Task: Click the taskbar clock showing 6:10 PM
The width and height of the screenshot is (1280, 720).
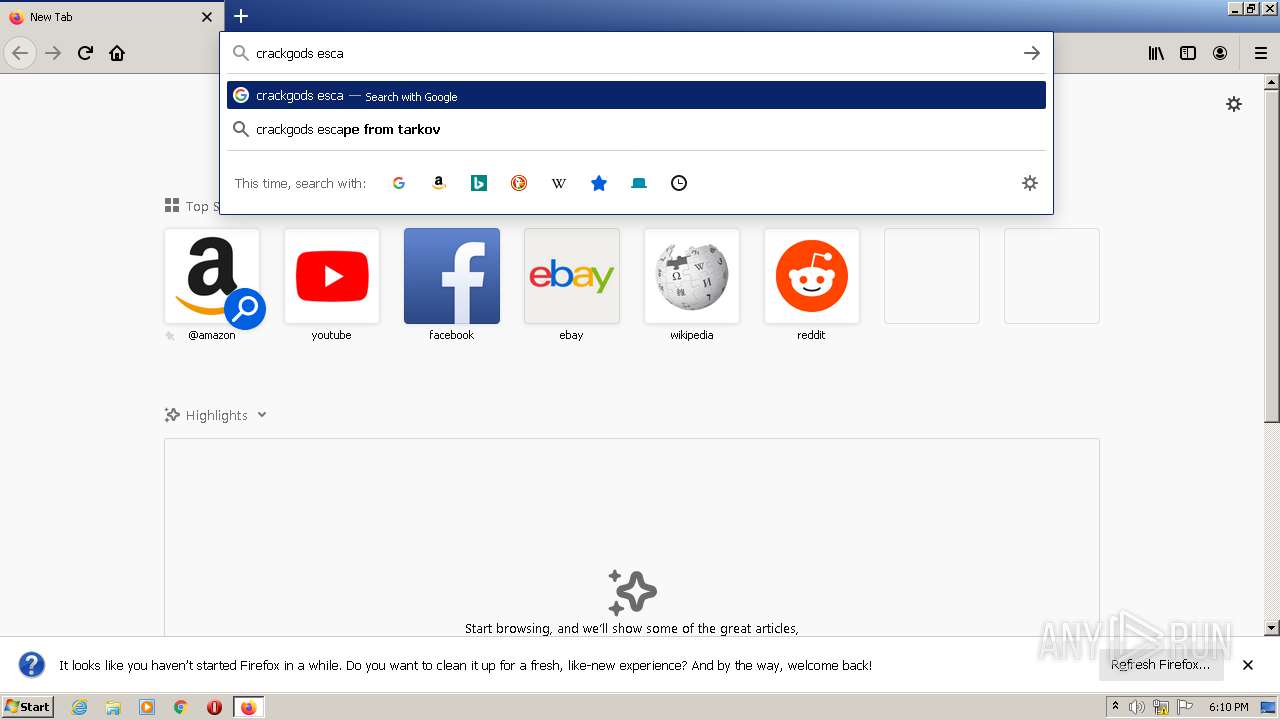Action: click(x=1228, y=707)
